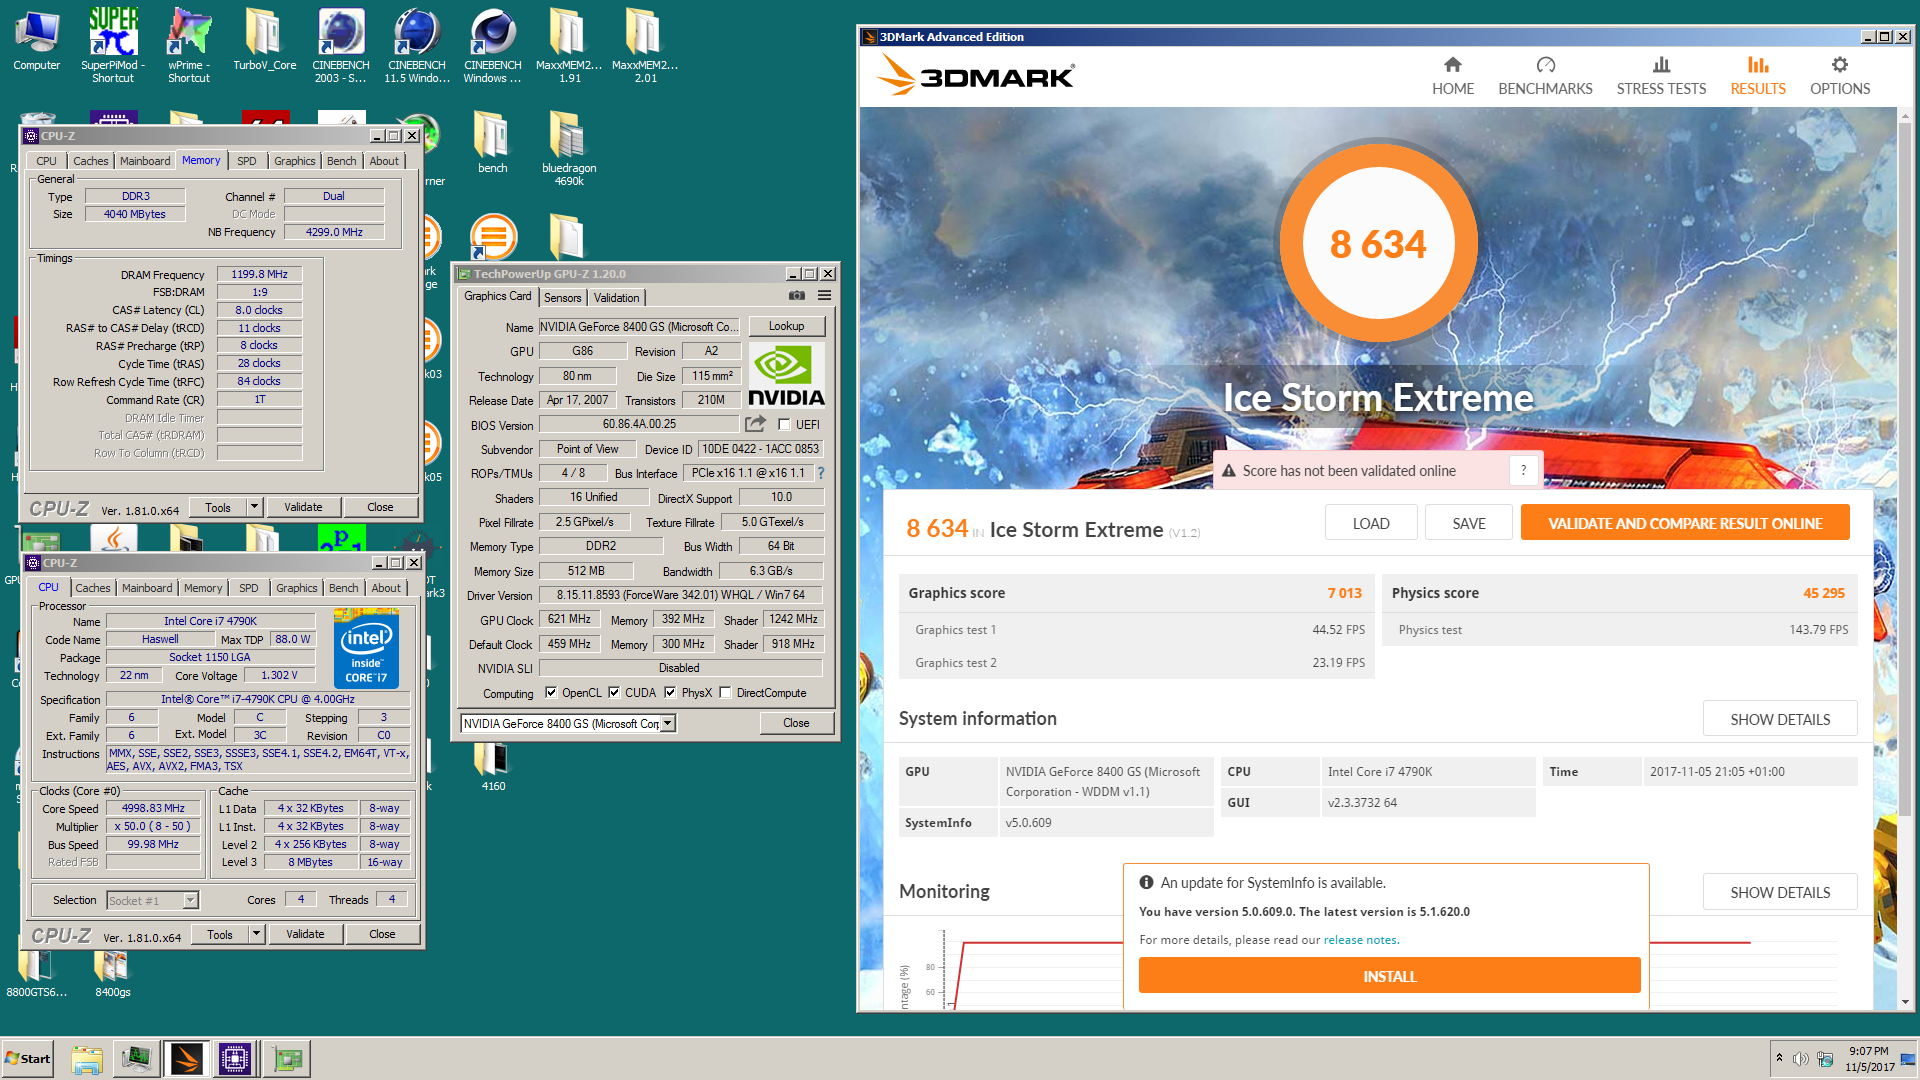
Task: Click 3DMark taskbar icon
Action: pos(187,1059)
